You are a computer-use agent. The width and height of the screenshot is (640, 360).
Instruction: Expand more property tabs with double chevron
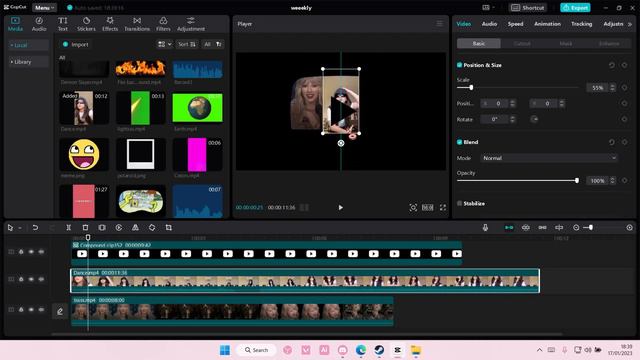630,24
